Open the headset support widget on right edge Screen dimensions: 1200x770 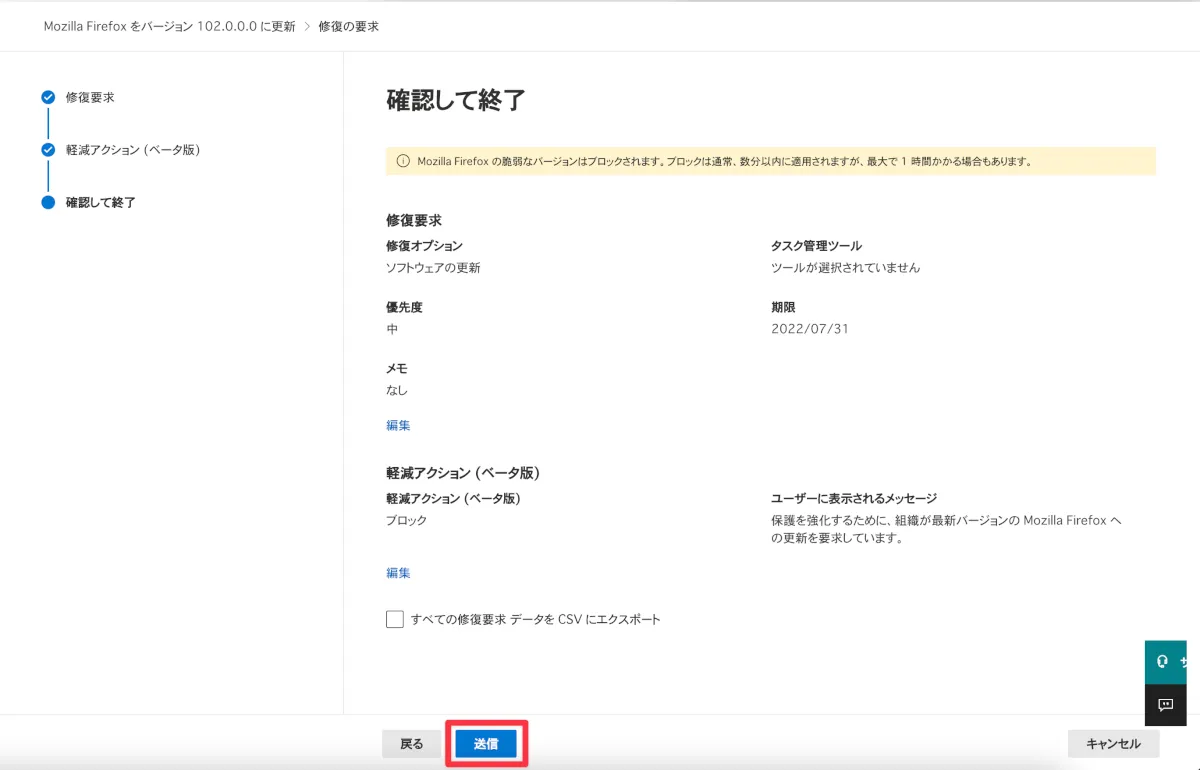tap(1165, 662)
